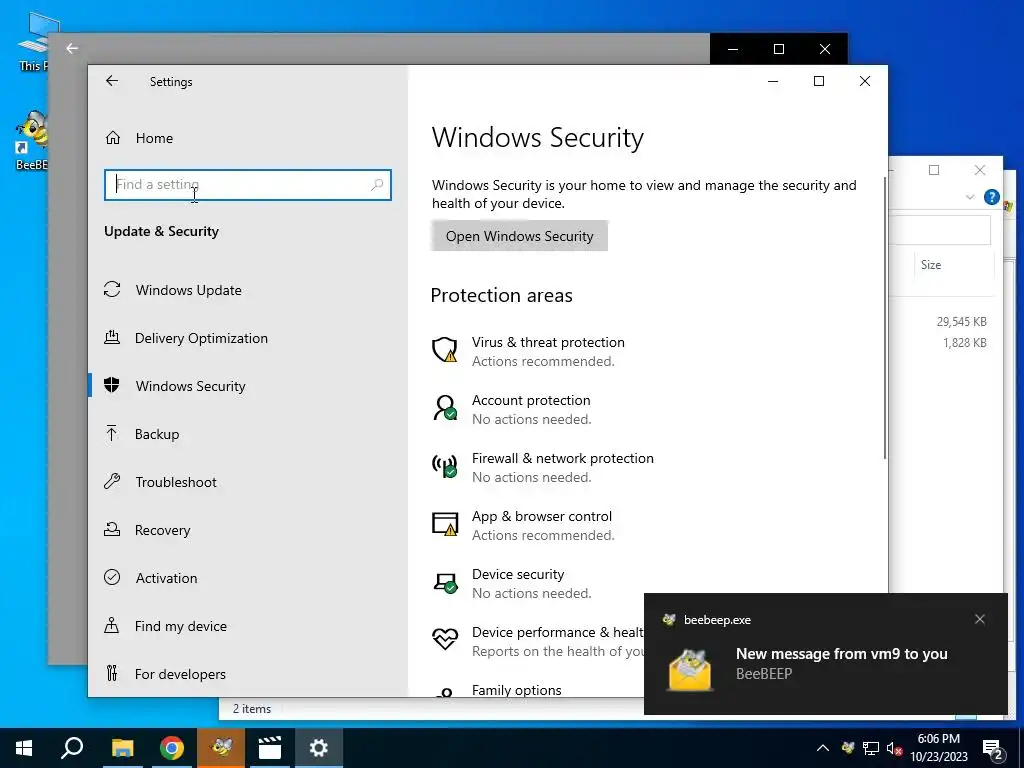Open the For developers section

tap(180, 674)
